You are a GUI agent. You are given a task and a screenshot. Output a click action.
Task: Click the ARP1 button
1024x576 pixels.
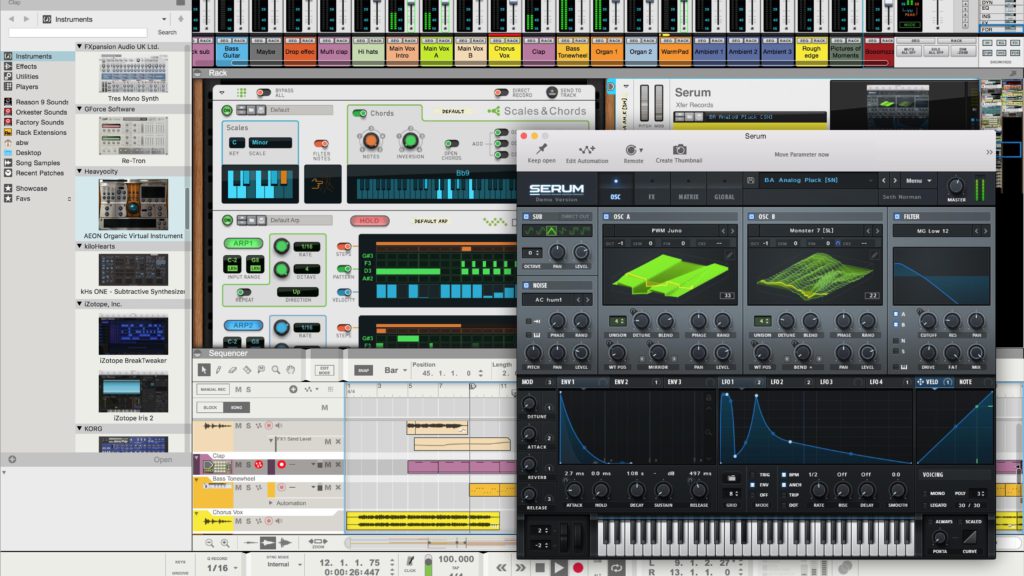click(243, 243)
